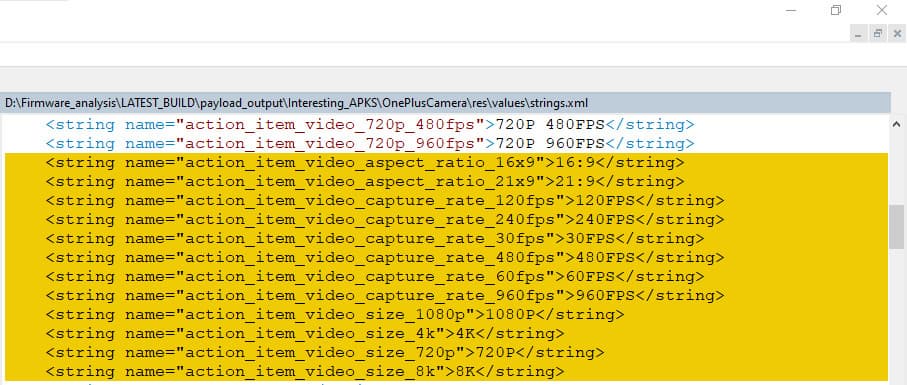Click the capture_rate_240fps string line
The height and width of the screenshot is (385, 907).
[385, 220]
